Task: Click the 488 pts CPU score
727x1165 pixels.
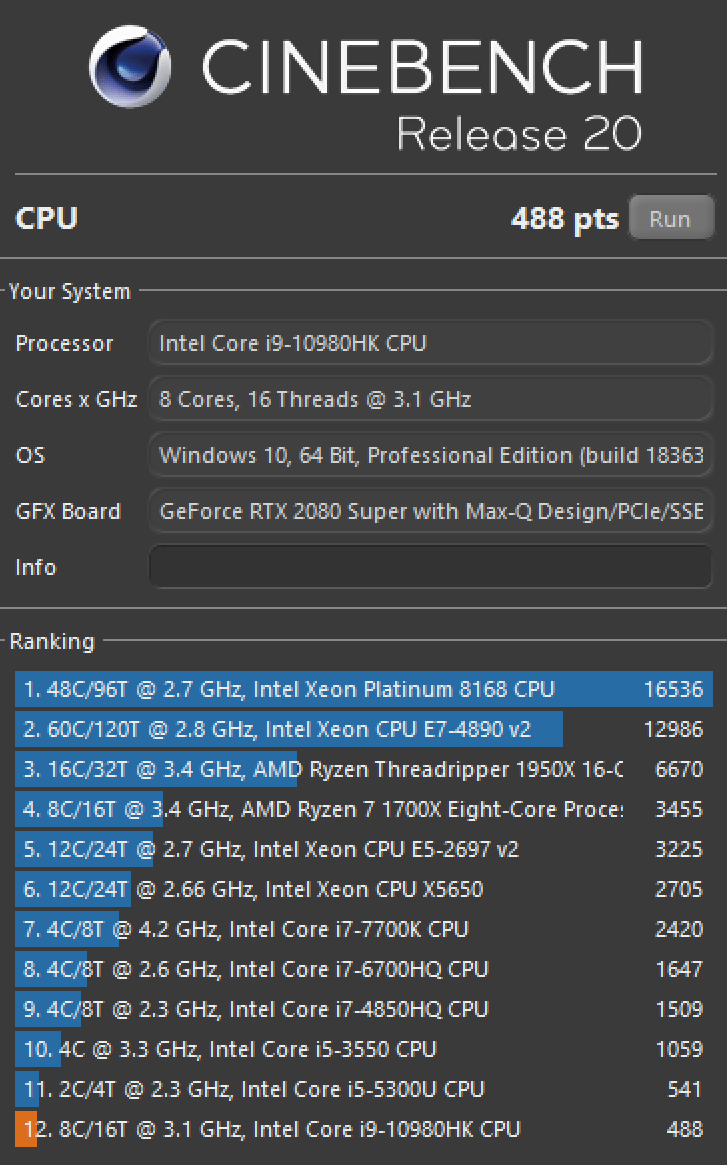Action: pyautogui.click(x=565, y=219)
